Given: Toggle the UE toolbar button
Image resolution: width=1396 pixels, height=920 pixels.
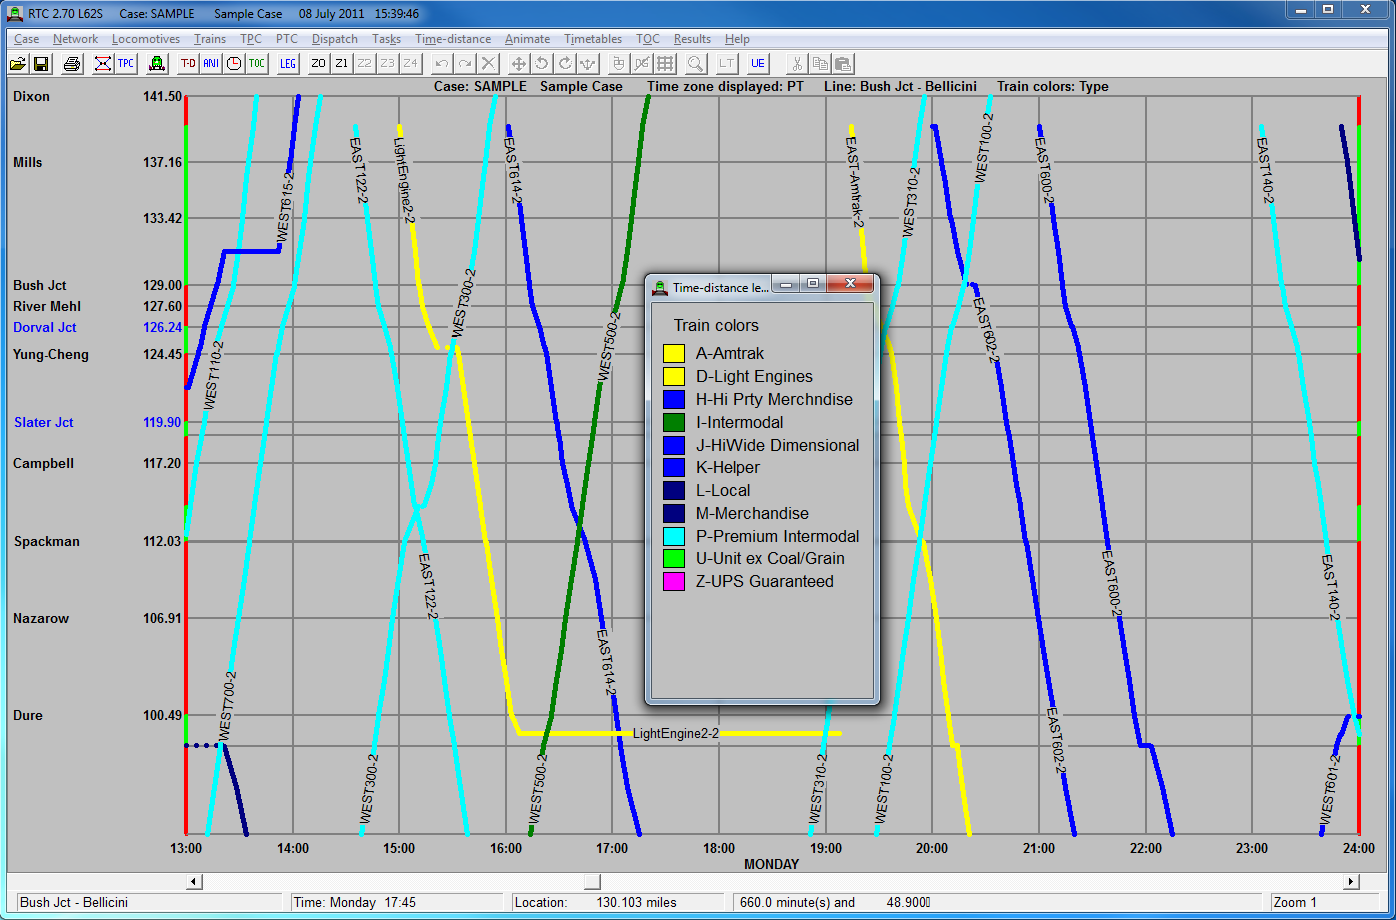Looking at the screenshot, I should tap(757, 64).
